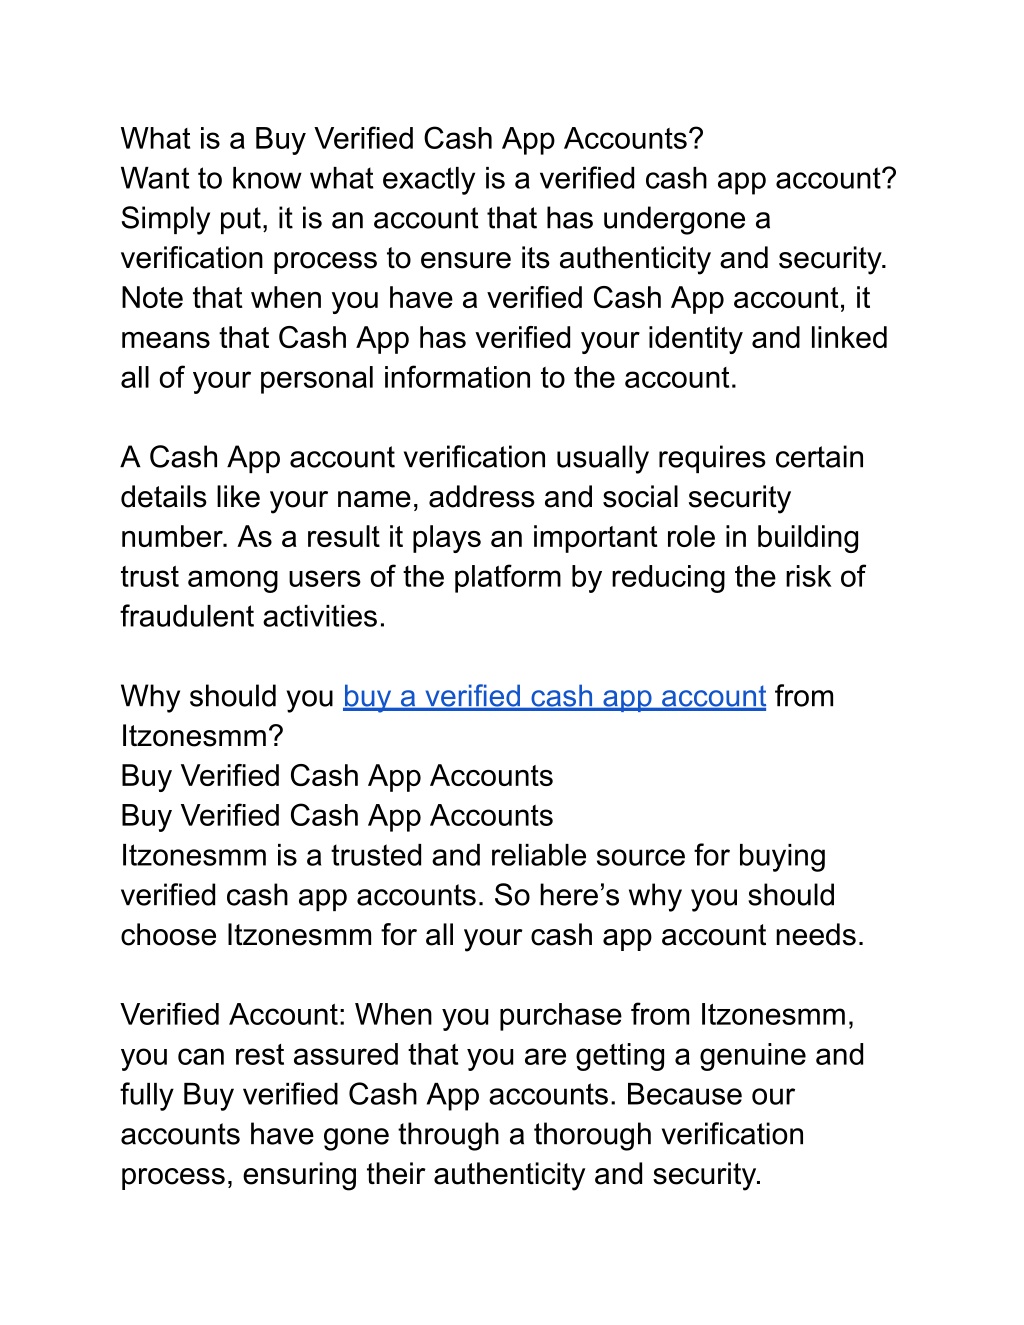Viewport: 1024px width, 1325px height.
Task: Click the line 'details like your name, address and social security'
Action: pyautogui.click(x=456, y=498)
